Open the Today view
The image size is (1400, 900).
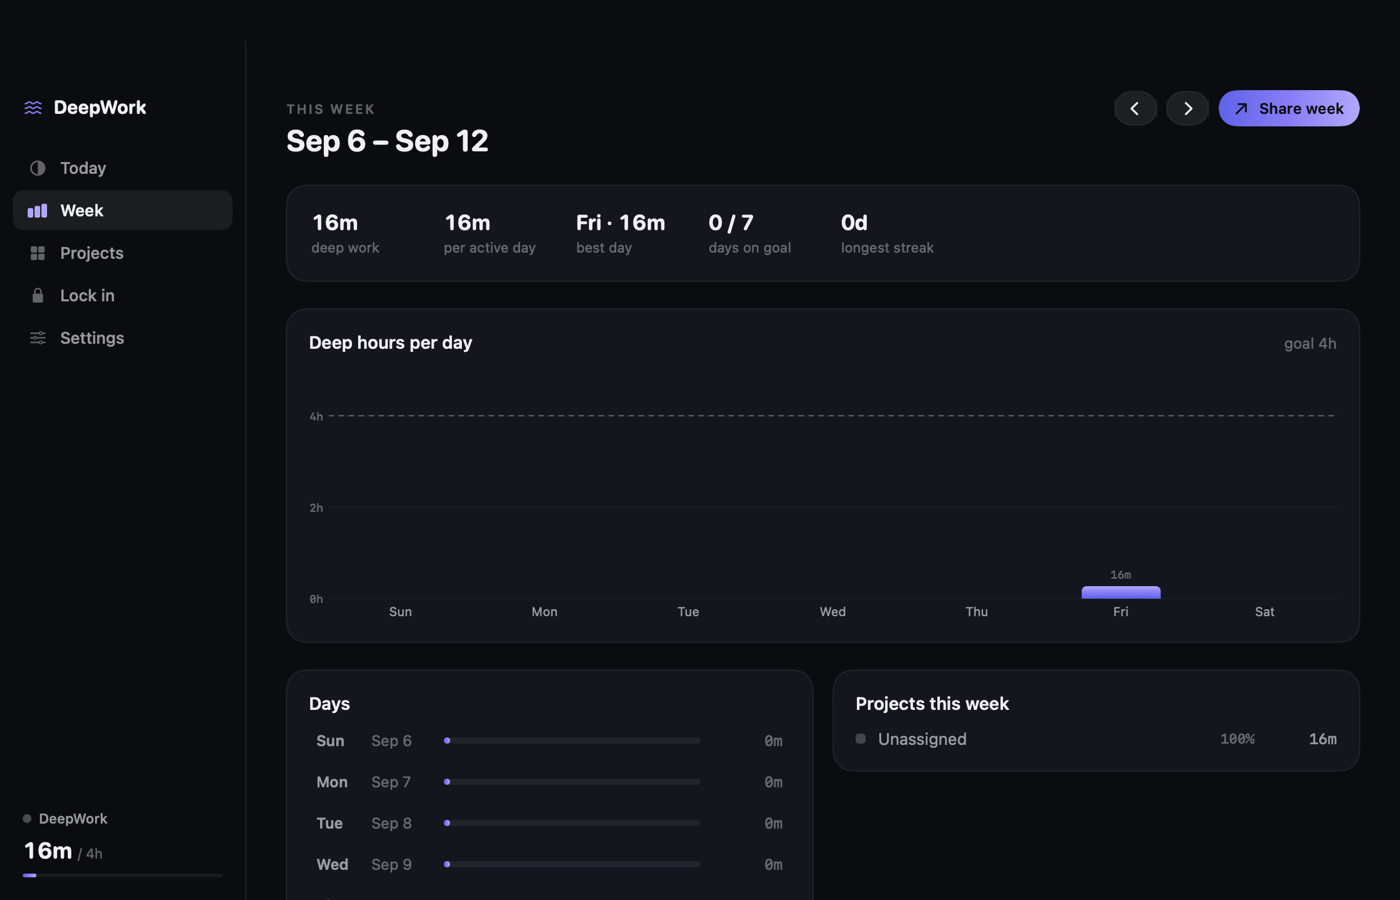(122, 168)
